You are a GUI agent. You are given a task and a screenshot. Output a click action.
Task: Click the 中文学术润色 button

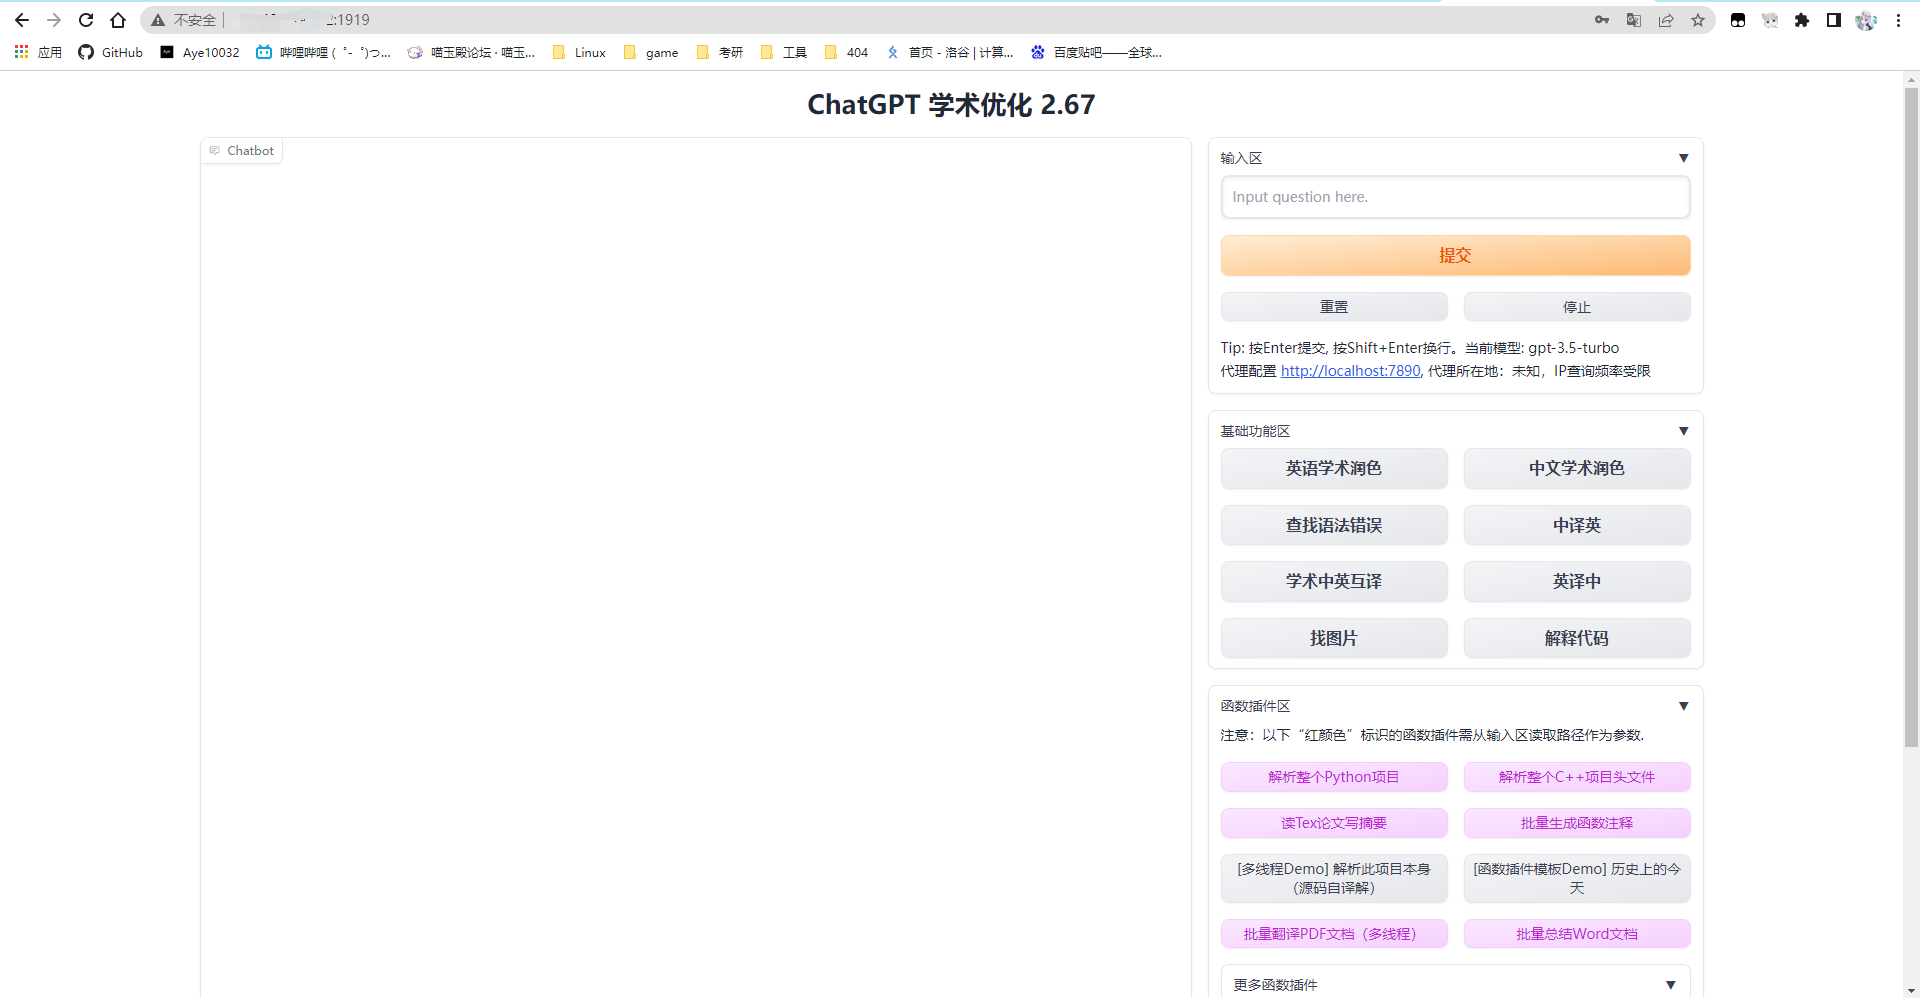1577,468
